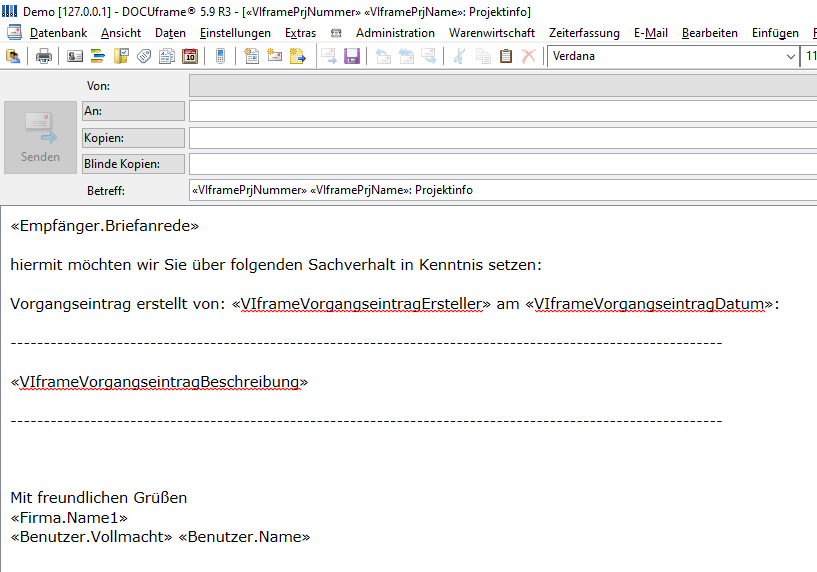
Task: Click the new email envelope star icon
Action: point(275,56)
